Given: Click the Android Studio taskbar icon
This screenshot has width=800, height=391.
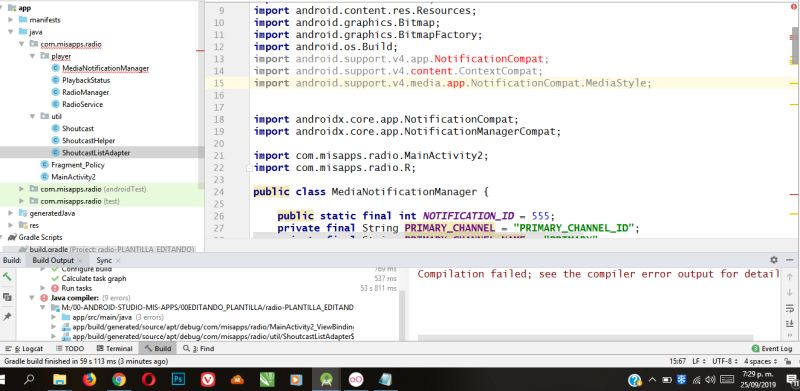Looking at the screenshot, I should point(326,379).
